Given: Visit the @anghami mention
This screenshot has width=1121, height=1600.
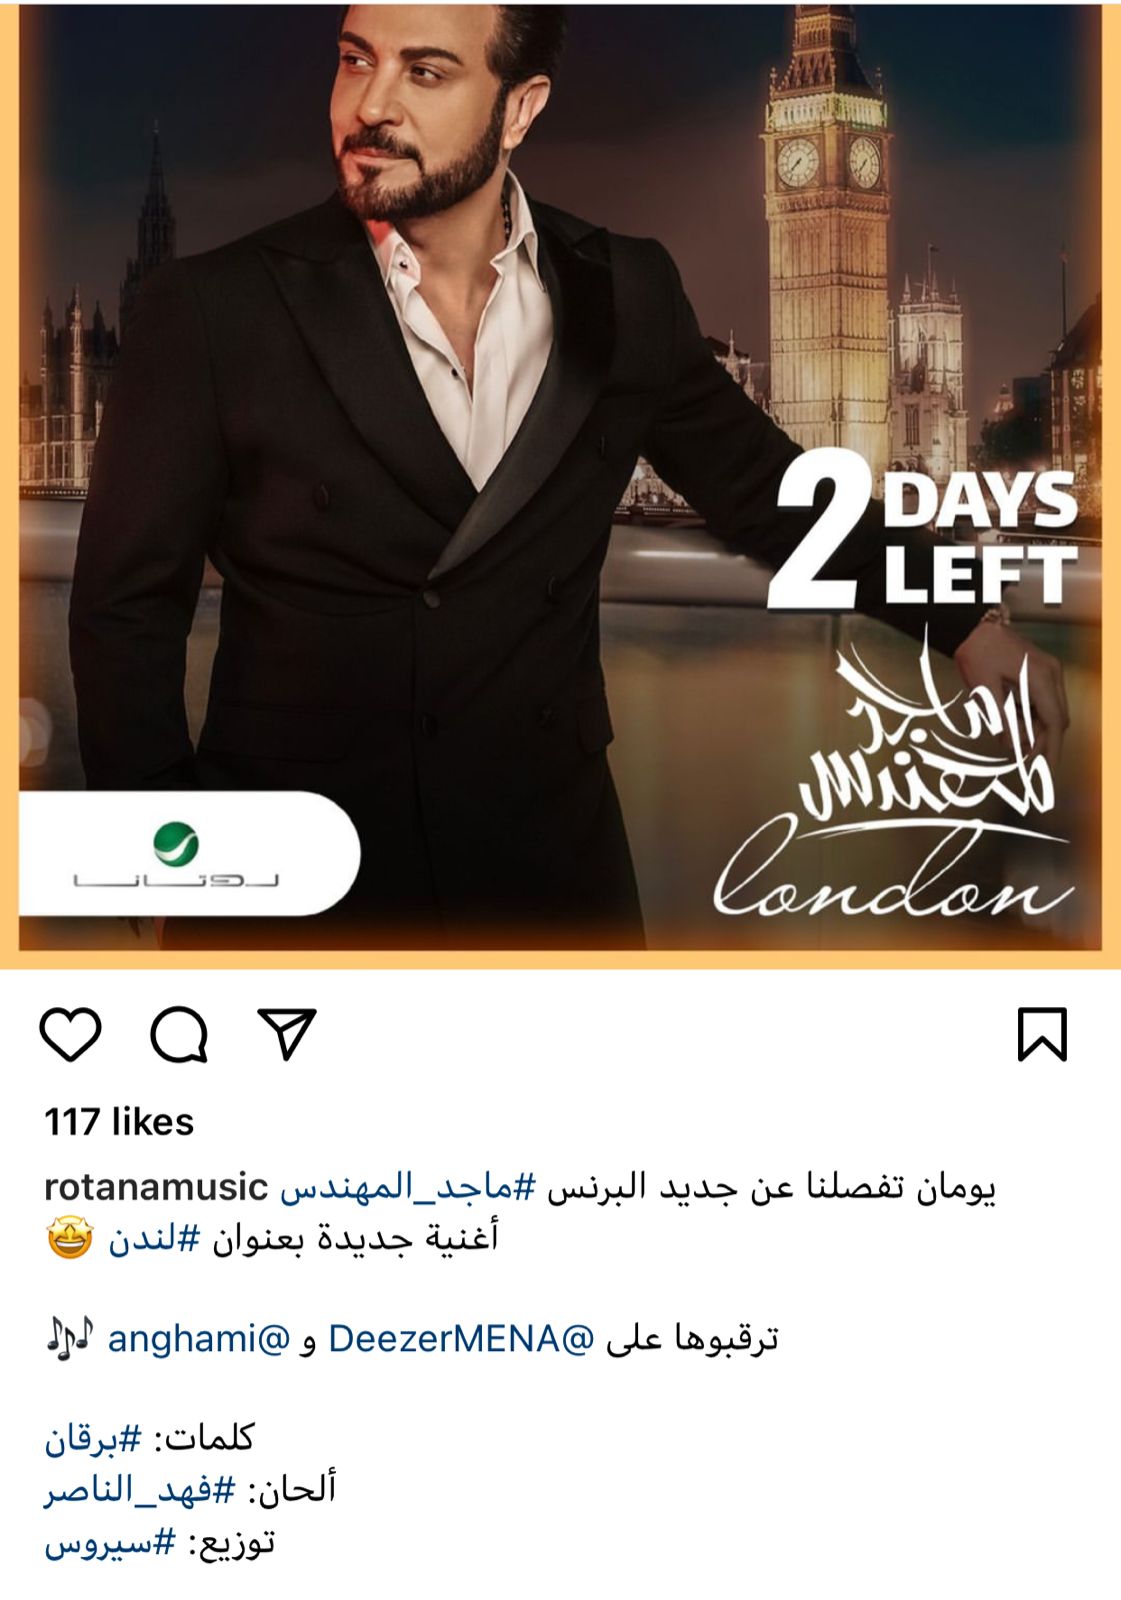Looking at the screenshot, I should coord(198,1339).
